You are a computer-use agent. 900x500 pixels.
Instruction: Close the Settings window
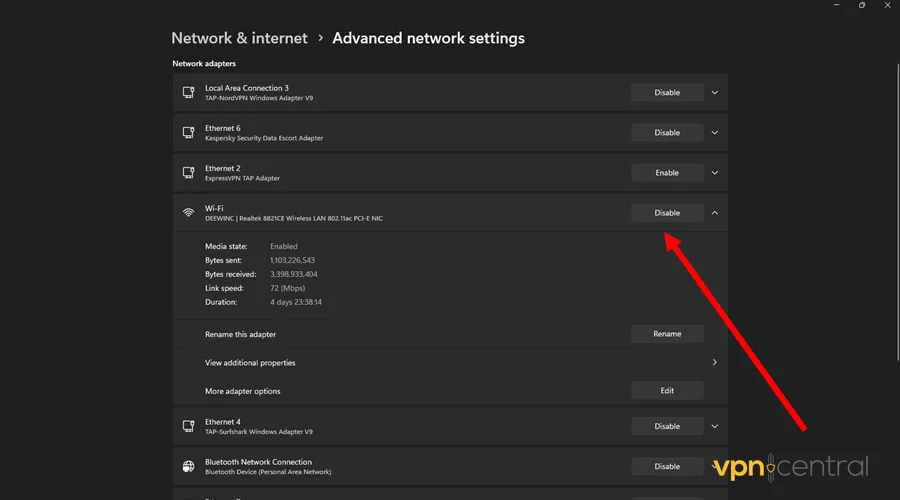(887, 5)
